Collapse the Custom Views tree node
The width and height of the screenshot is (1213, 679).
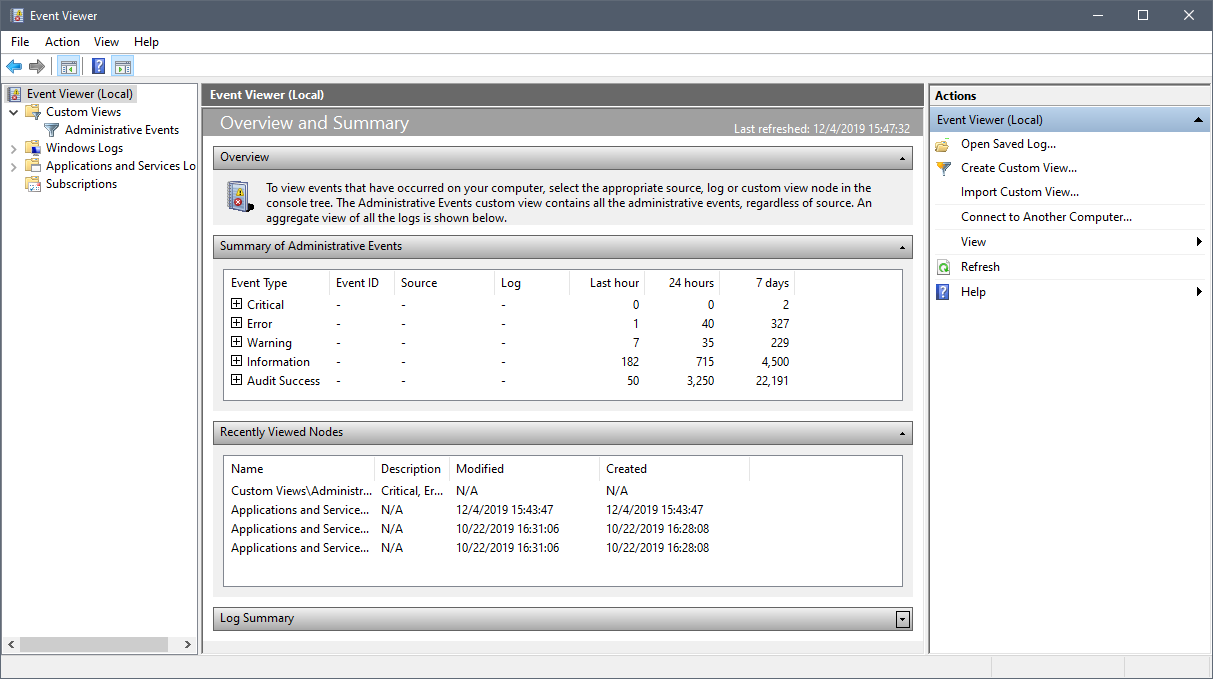coord(14,112)
